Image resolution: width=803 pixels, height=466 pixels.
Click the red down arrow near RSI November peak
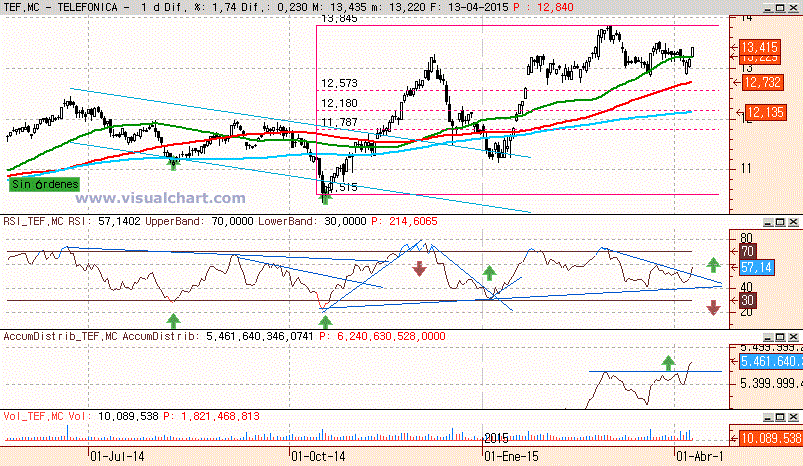coord(419,268)
